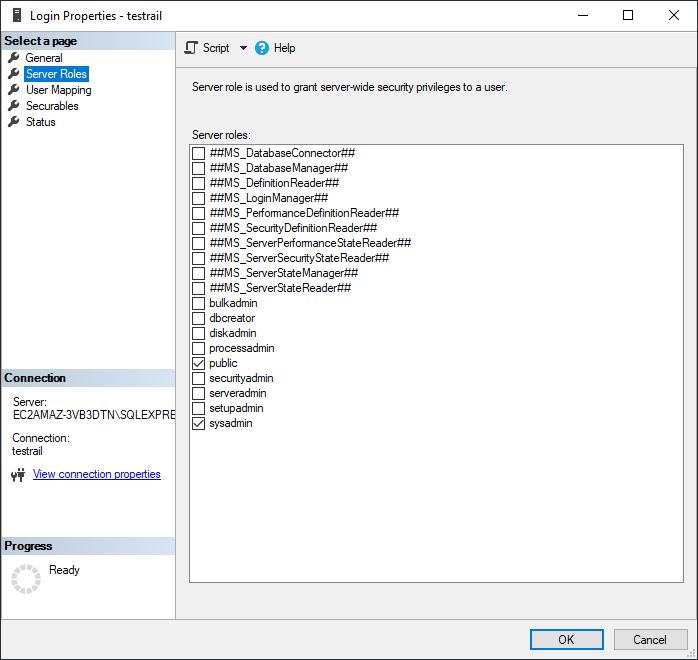Click the Script toolbar icon
This screenshot has height=660, width=698.
pos(192,48)
